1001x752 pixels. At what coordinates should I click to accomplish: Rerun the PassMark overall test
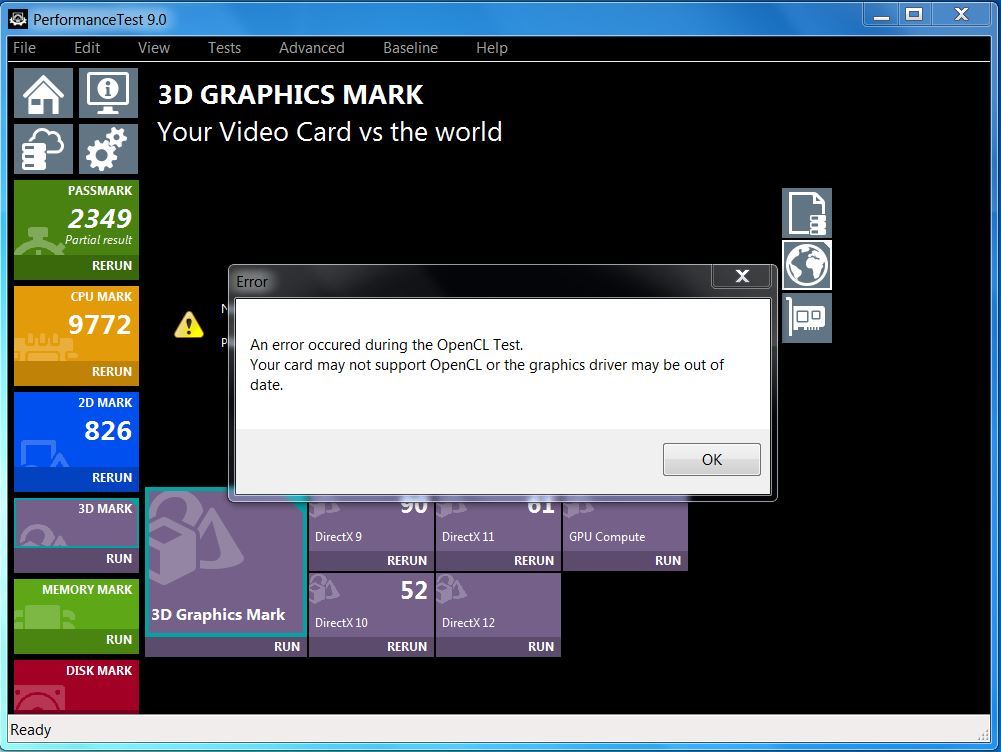tap(77, 266)
